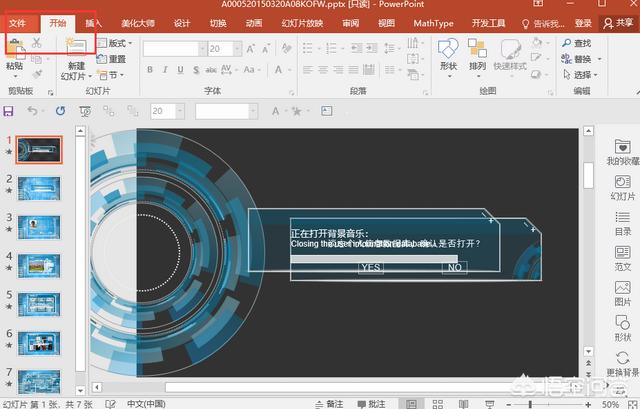Viewport: 640px width, 409px height.
Task: Open the 图片 (Pictures) sidebar icon
Action: 622,293
